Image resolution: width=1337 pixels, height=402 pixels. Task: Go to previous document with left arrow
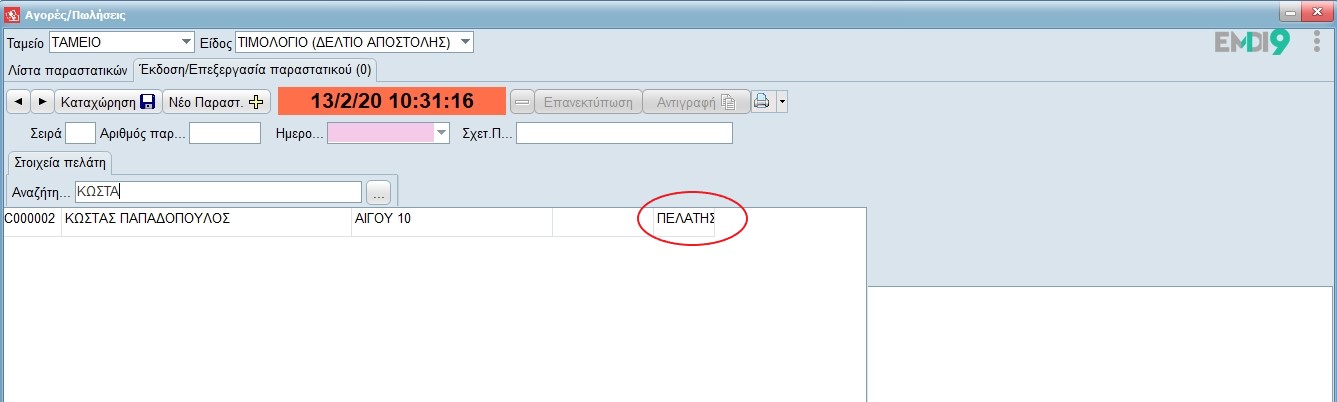(x=18, y=101)
